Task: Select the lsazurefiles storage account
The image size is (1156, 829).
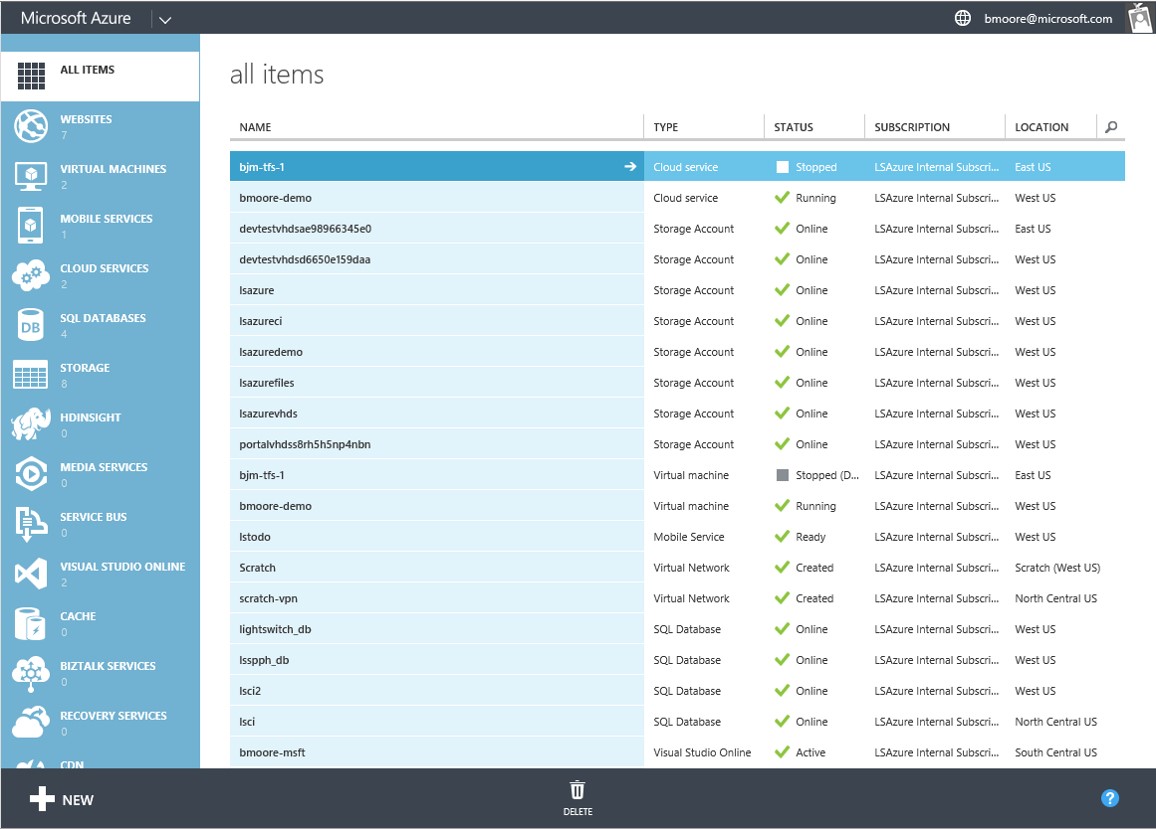Action: point(677,383)
